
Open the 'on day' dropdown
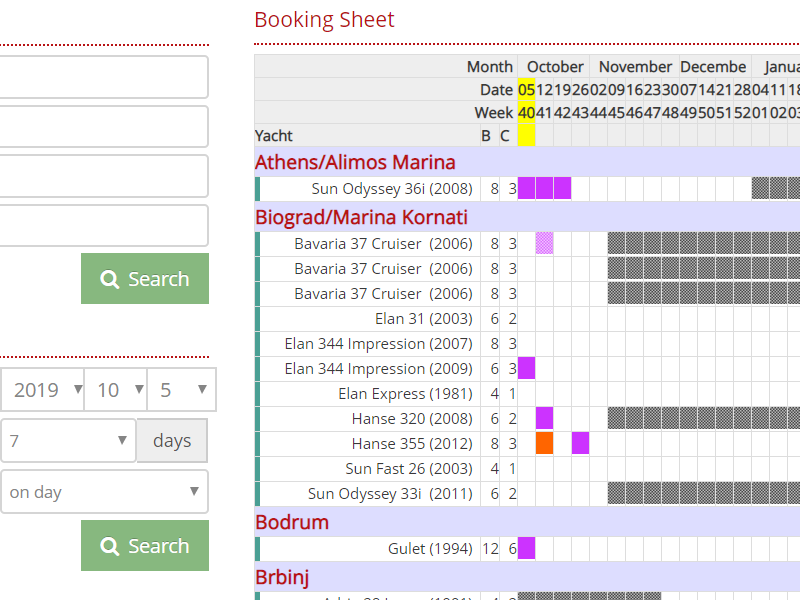coord(103,492)
